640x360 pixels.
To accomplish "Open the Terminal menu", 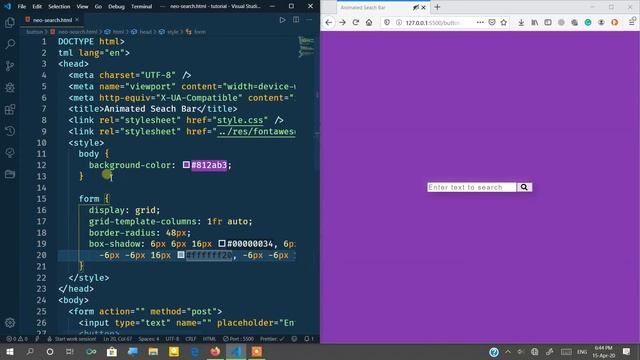I will [141, 7].
